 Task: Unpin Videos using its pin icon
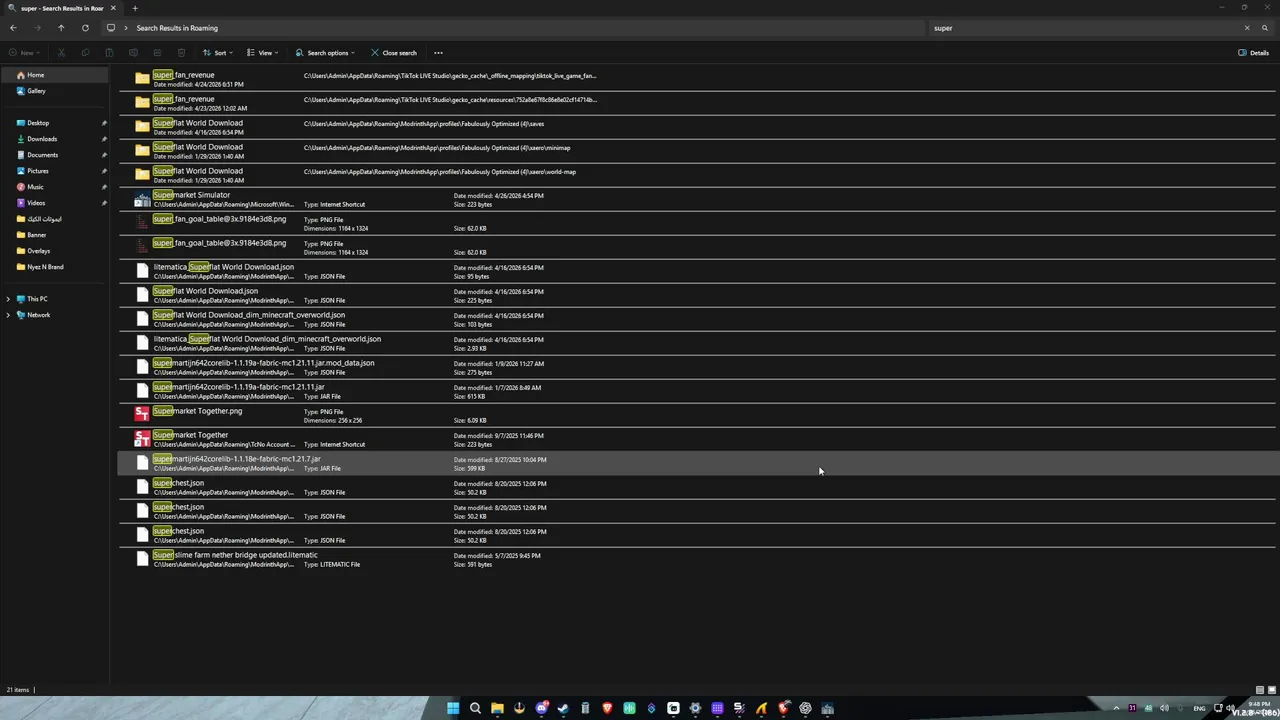pyautogui.click(x=104, y=203)
